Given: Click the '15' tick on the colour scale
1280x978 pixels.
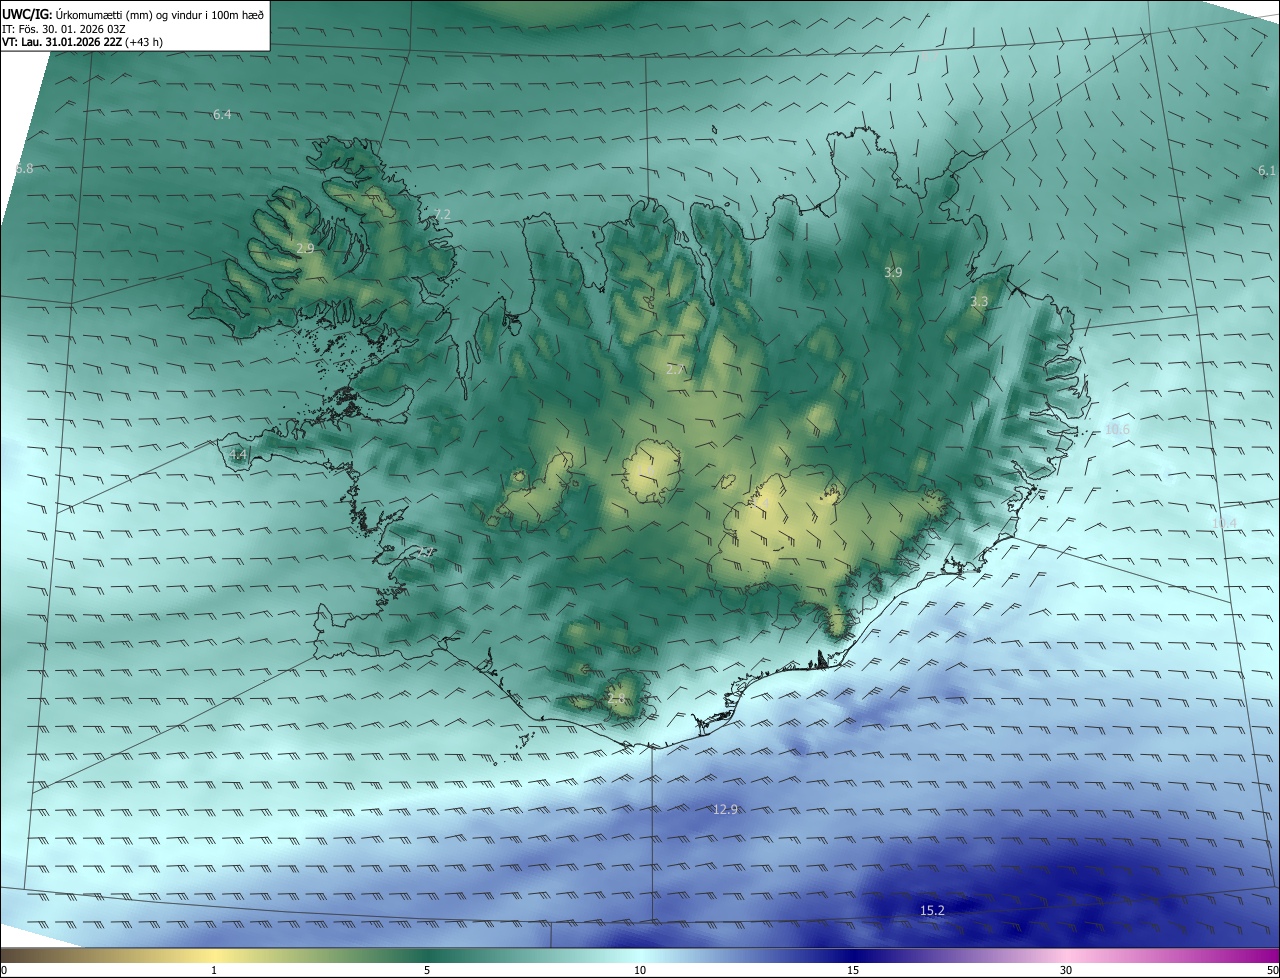Looking at the screenshot, I should [853, 970].
